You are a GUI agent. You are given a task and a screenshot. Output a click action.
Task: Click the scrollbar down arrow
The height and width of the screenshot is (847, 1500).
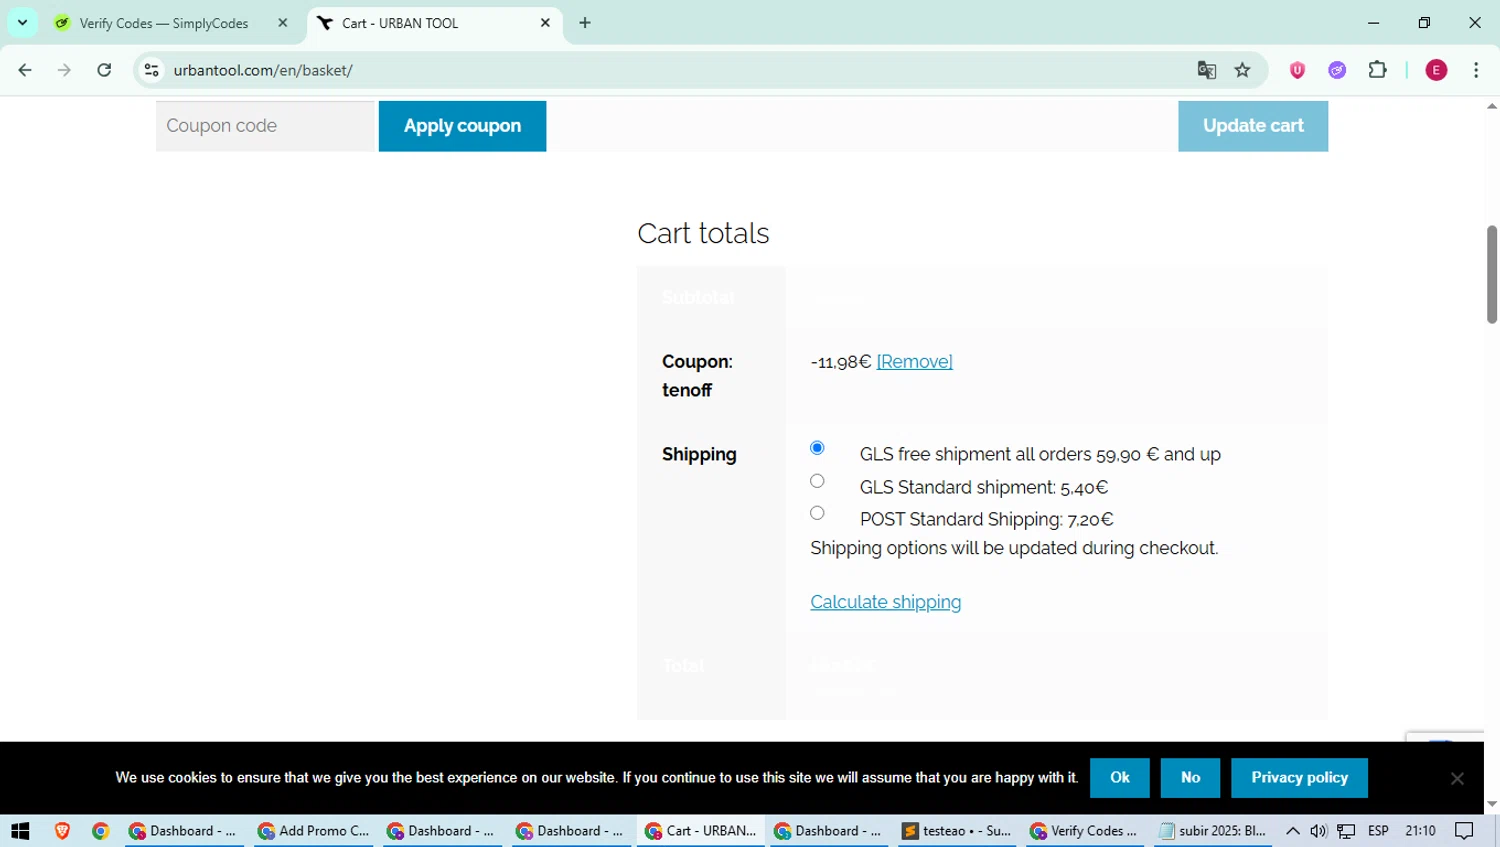[1492, 804]
